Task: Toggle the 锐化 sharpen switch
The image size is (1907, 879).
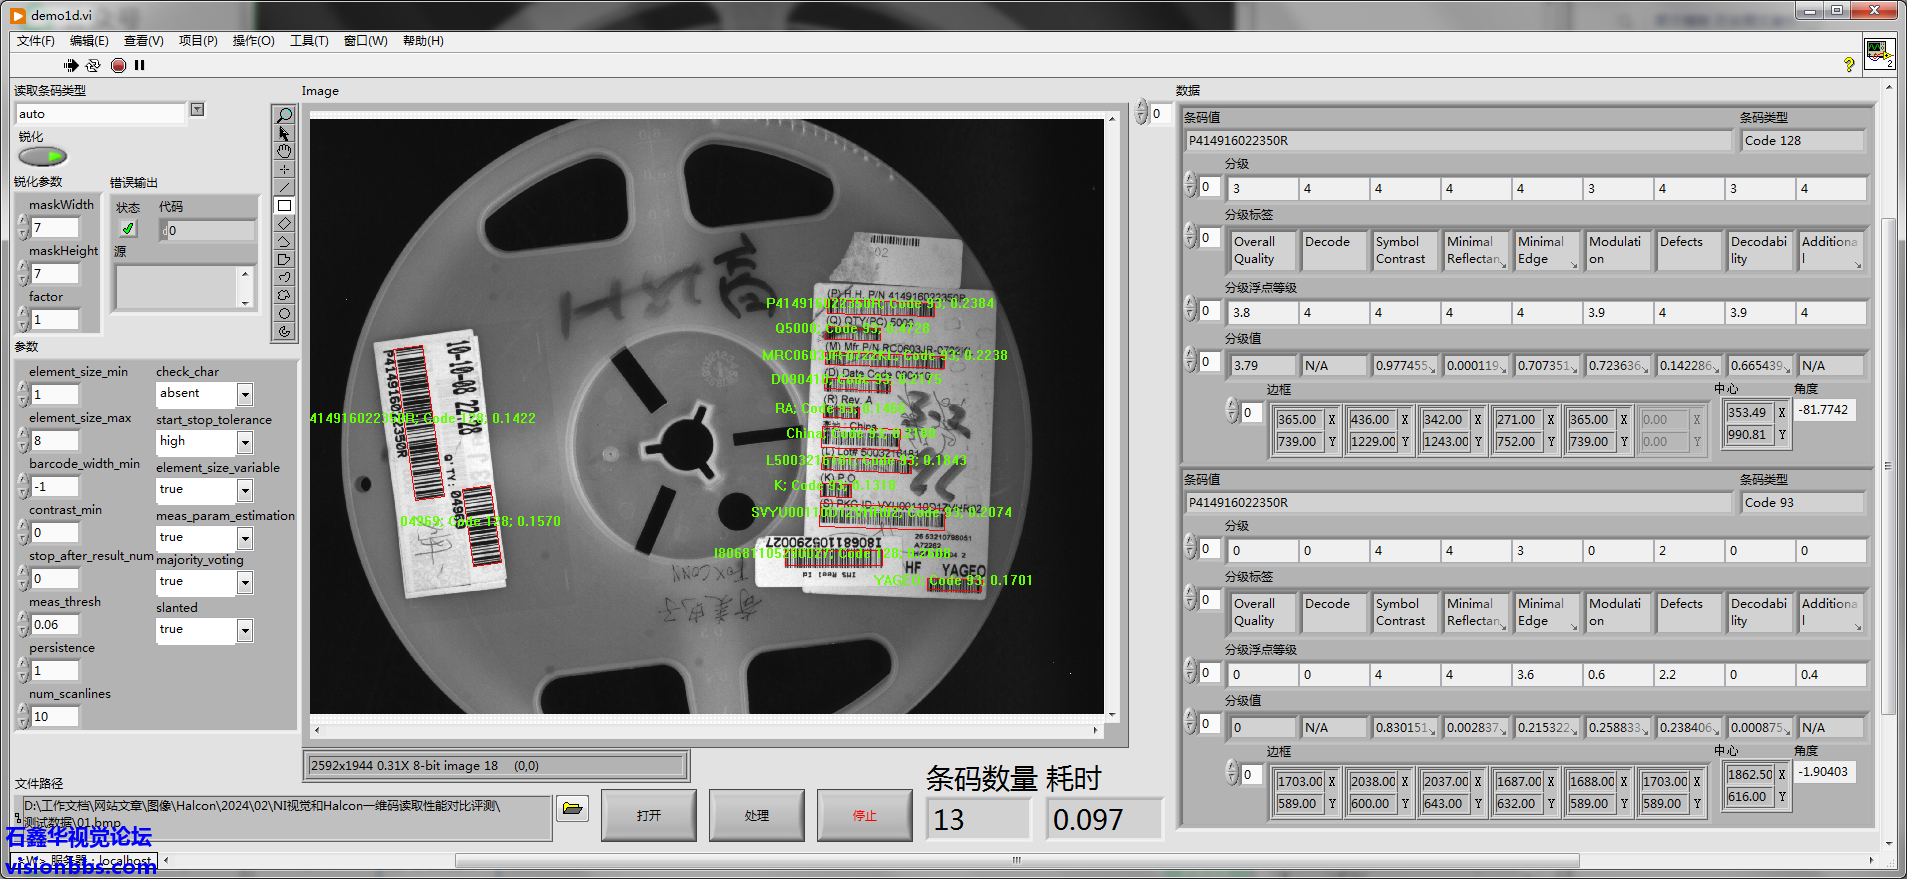Action: tap(42, 156)
